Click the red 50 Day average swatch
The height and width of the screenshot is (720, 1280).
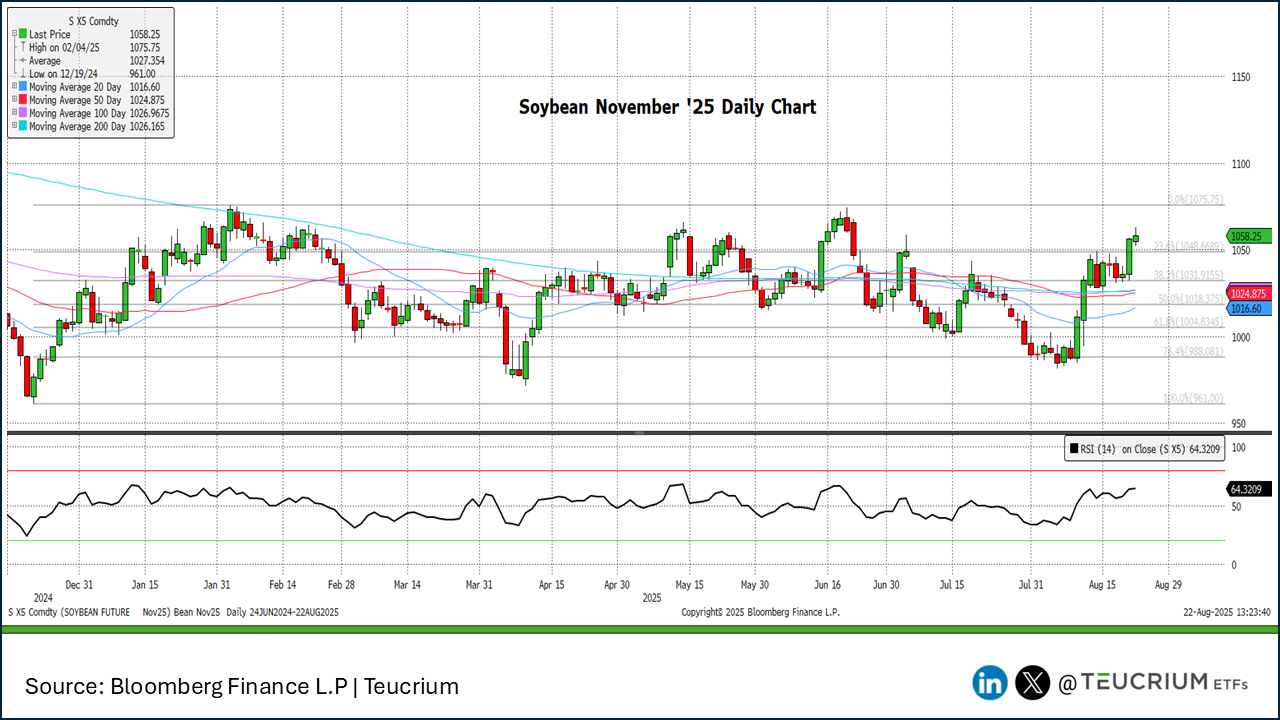(23, 100)
